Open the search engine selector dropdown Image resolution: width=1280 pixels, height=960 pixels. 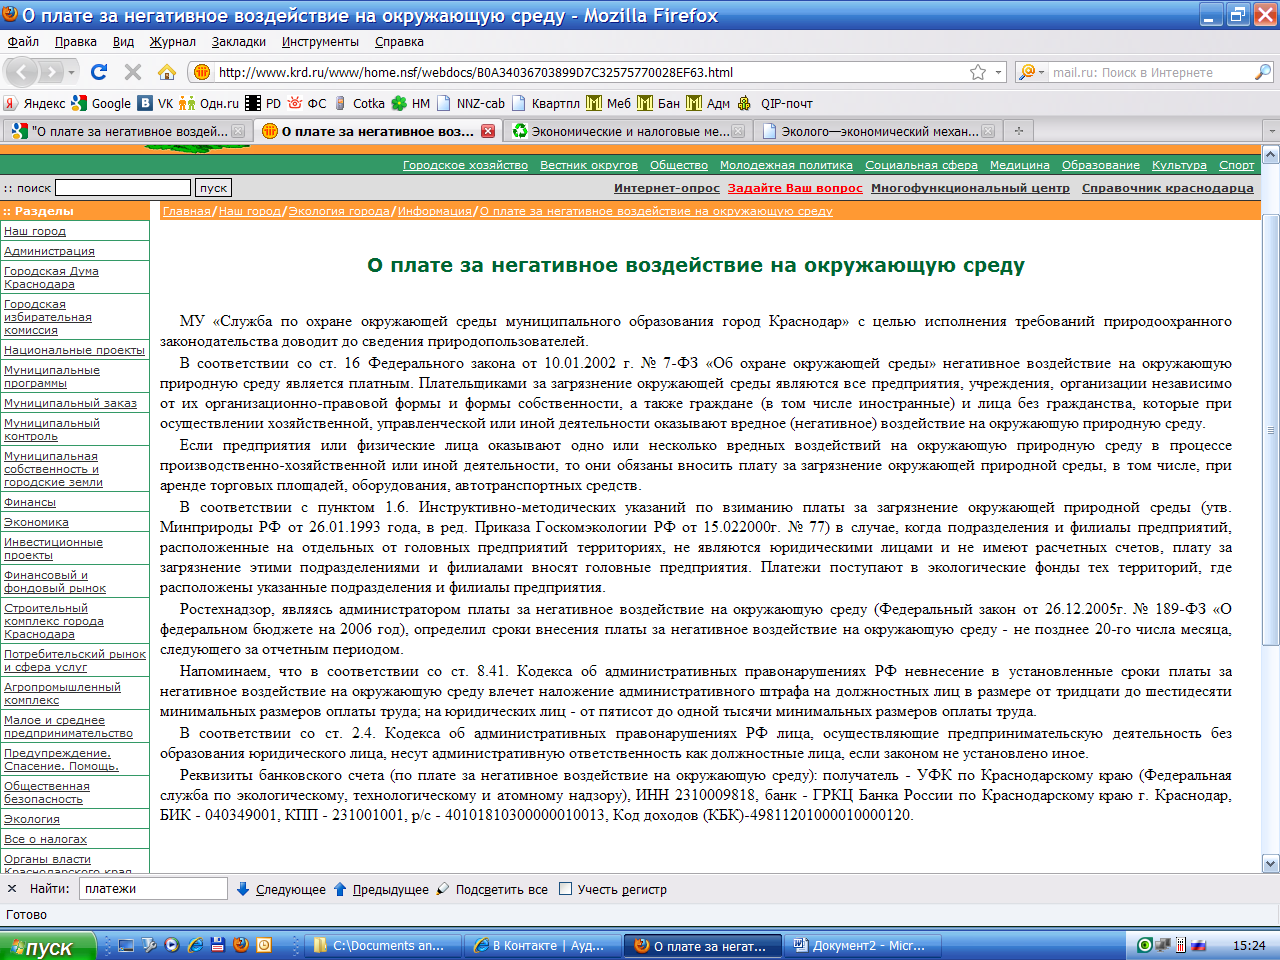tap(1031, 72)
